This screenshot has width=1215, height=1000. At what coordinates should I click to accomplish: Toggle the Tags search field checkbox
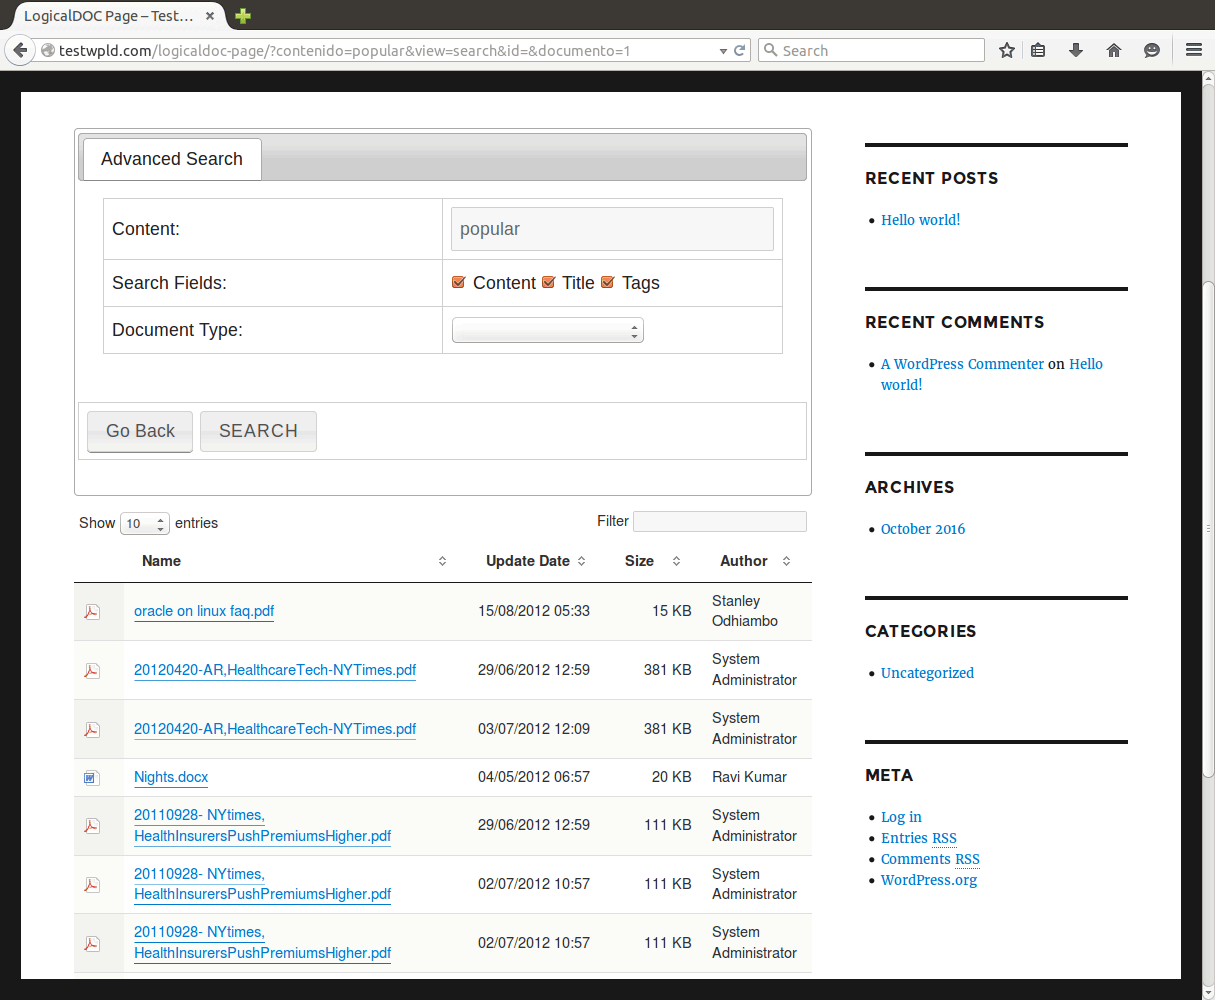[x=607, y=283]
